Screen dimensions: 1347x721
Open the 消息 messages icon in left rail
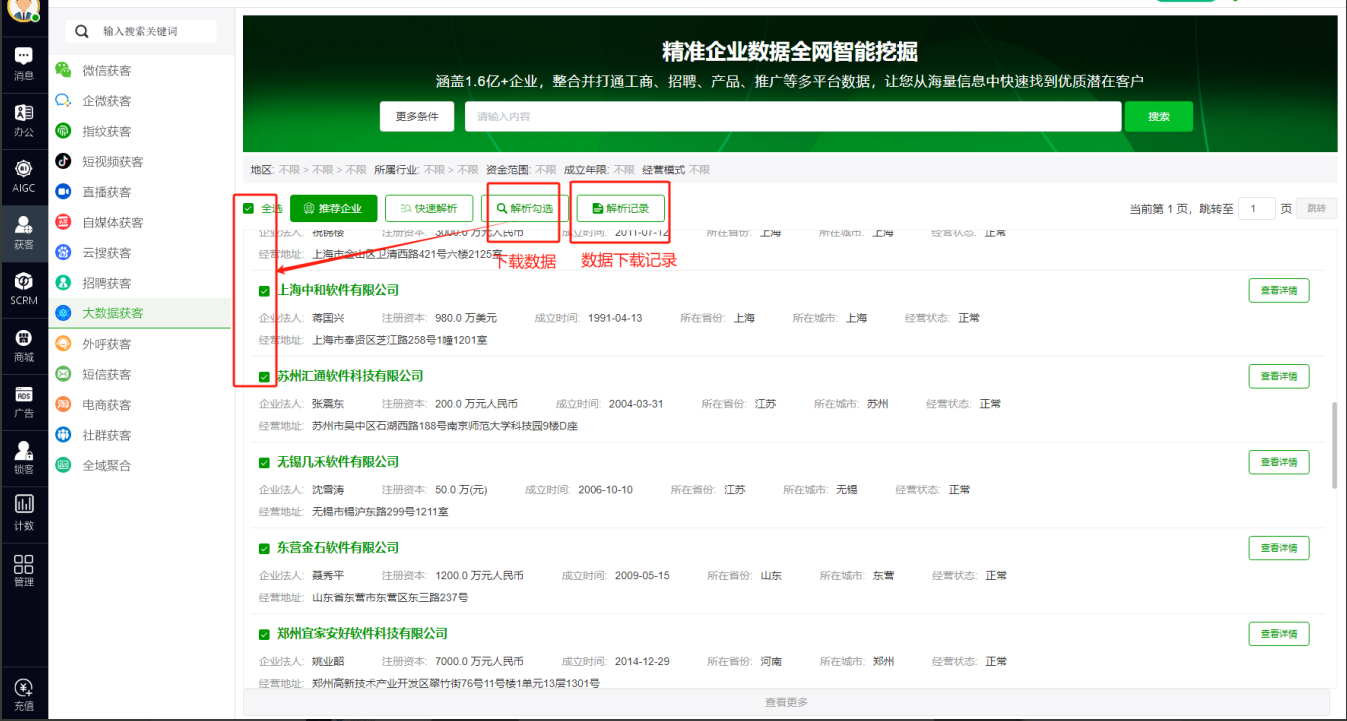24,63
